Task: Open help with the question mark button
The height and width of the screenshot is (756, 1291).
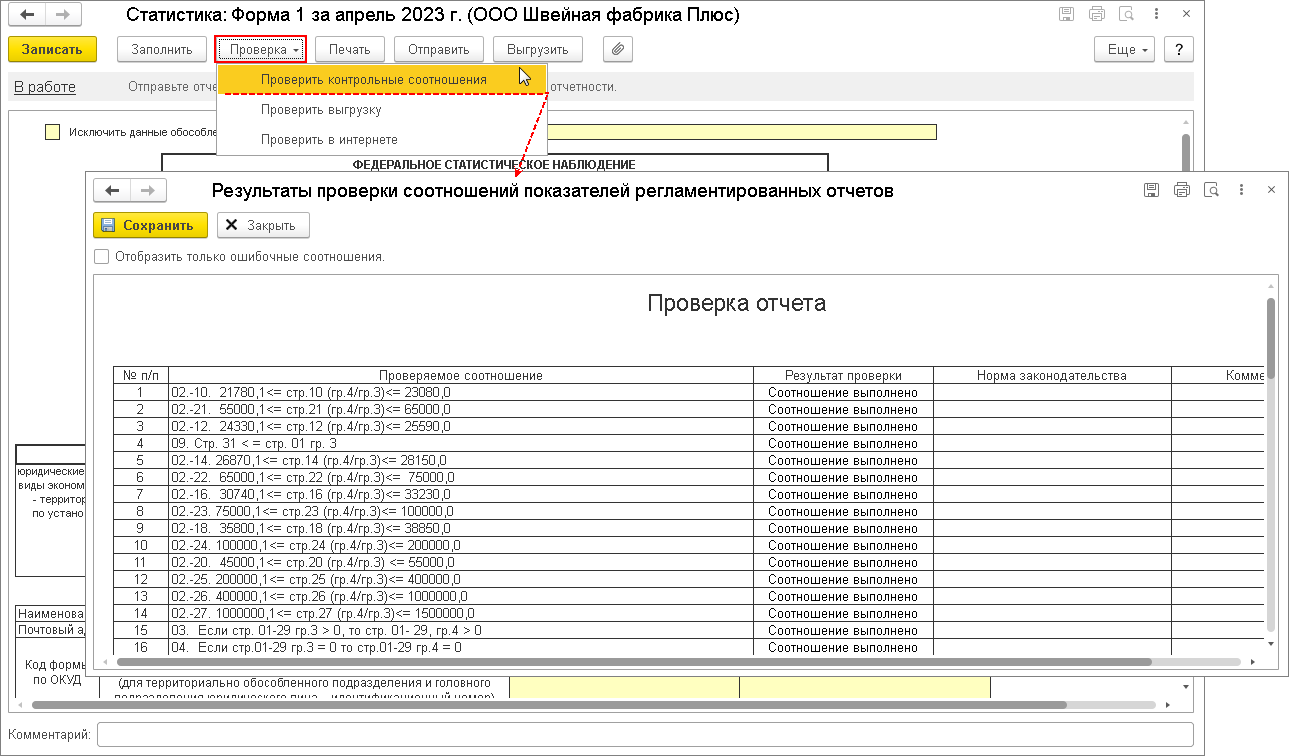Action: pyautogui.click(x=1179, y=49)
